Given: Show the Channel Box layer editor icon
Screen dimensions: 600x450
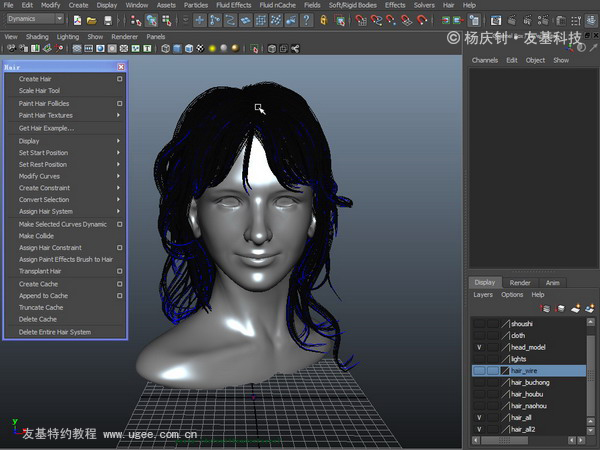Looking at the screenshot, I should pos(592,20).
